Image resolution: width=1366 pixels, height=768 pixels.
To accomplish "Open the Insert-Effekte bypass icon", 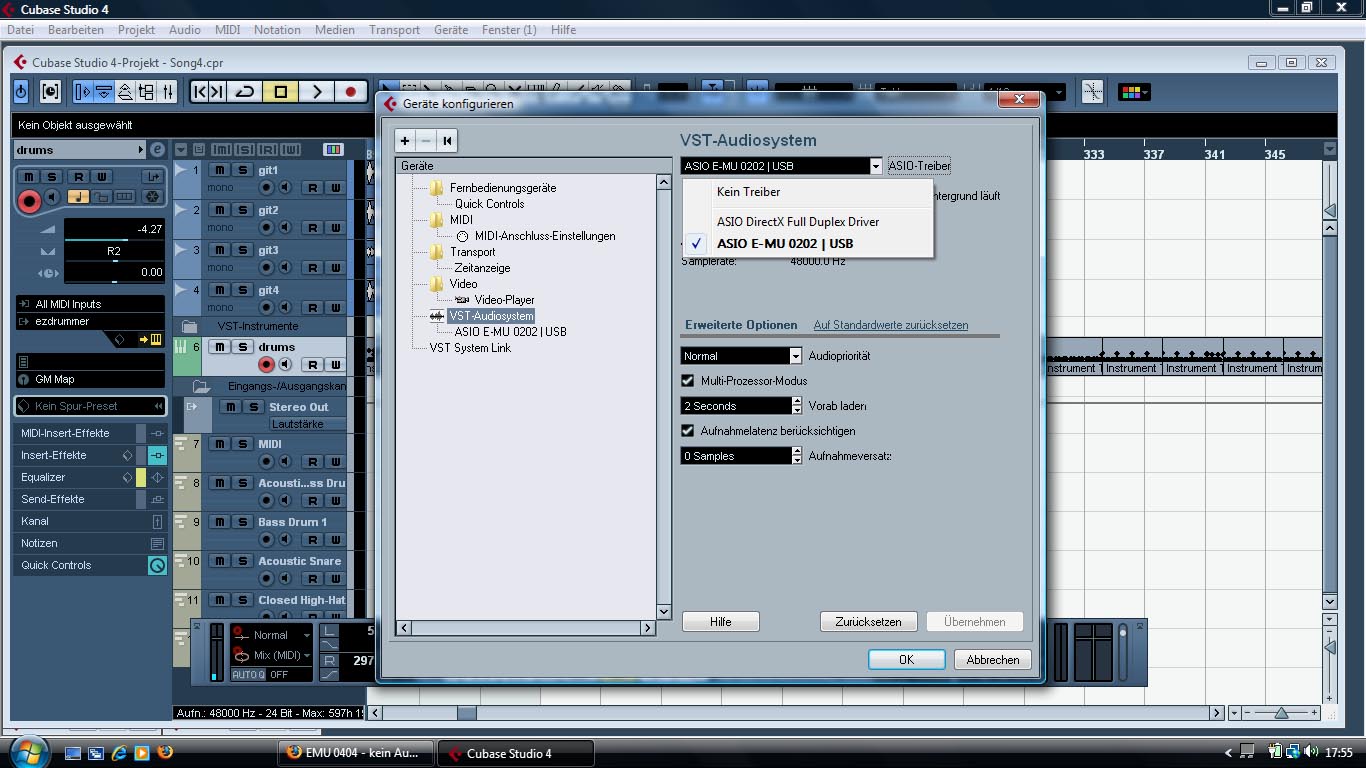I will (x=157, y=455).
